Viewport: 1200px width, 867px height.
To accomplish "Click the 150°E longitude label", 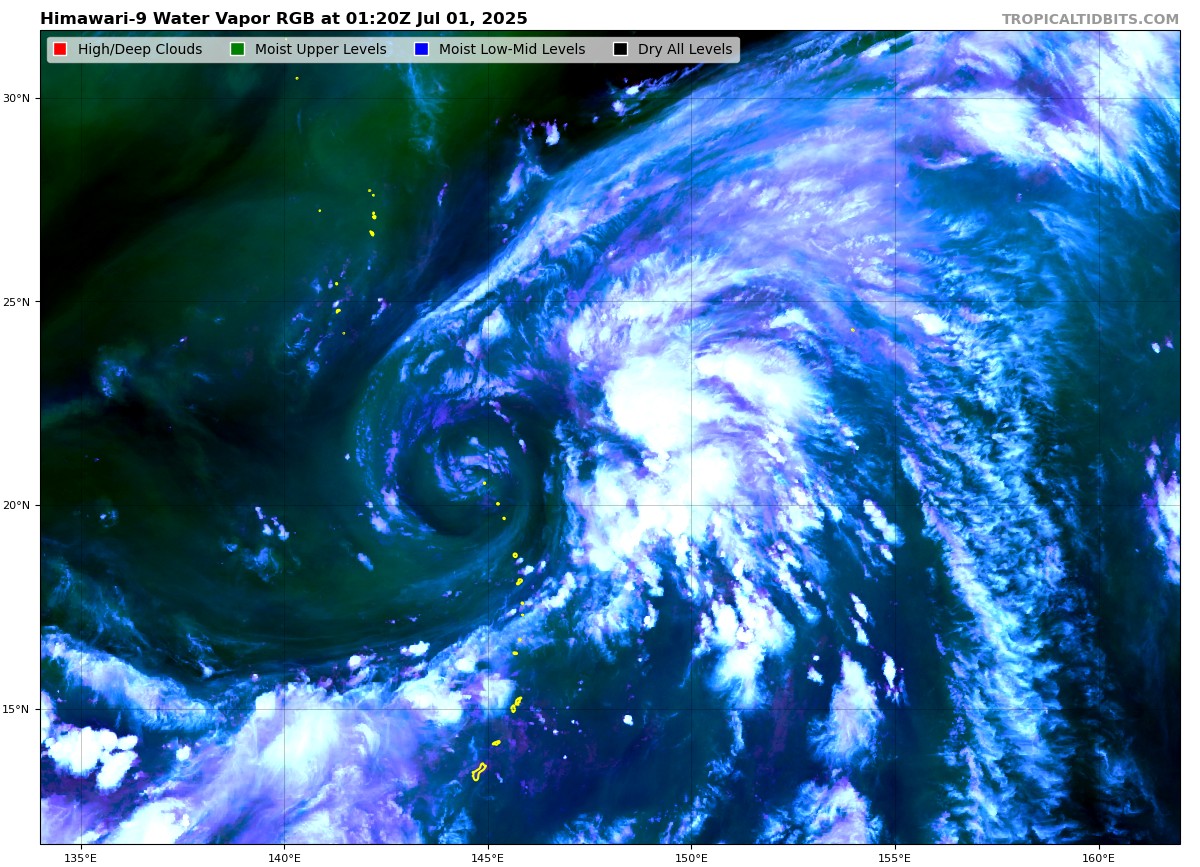I will point(691,857).
